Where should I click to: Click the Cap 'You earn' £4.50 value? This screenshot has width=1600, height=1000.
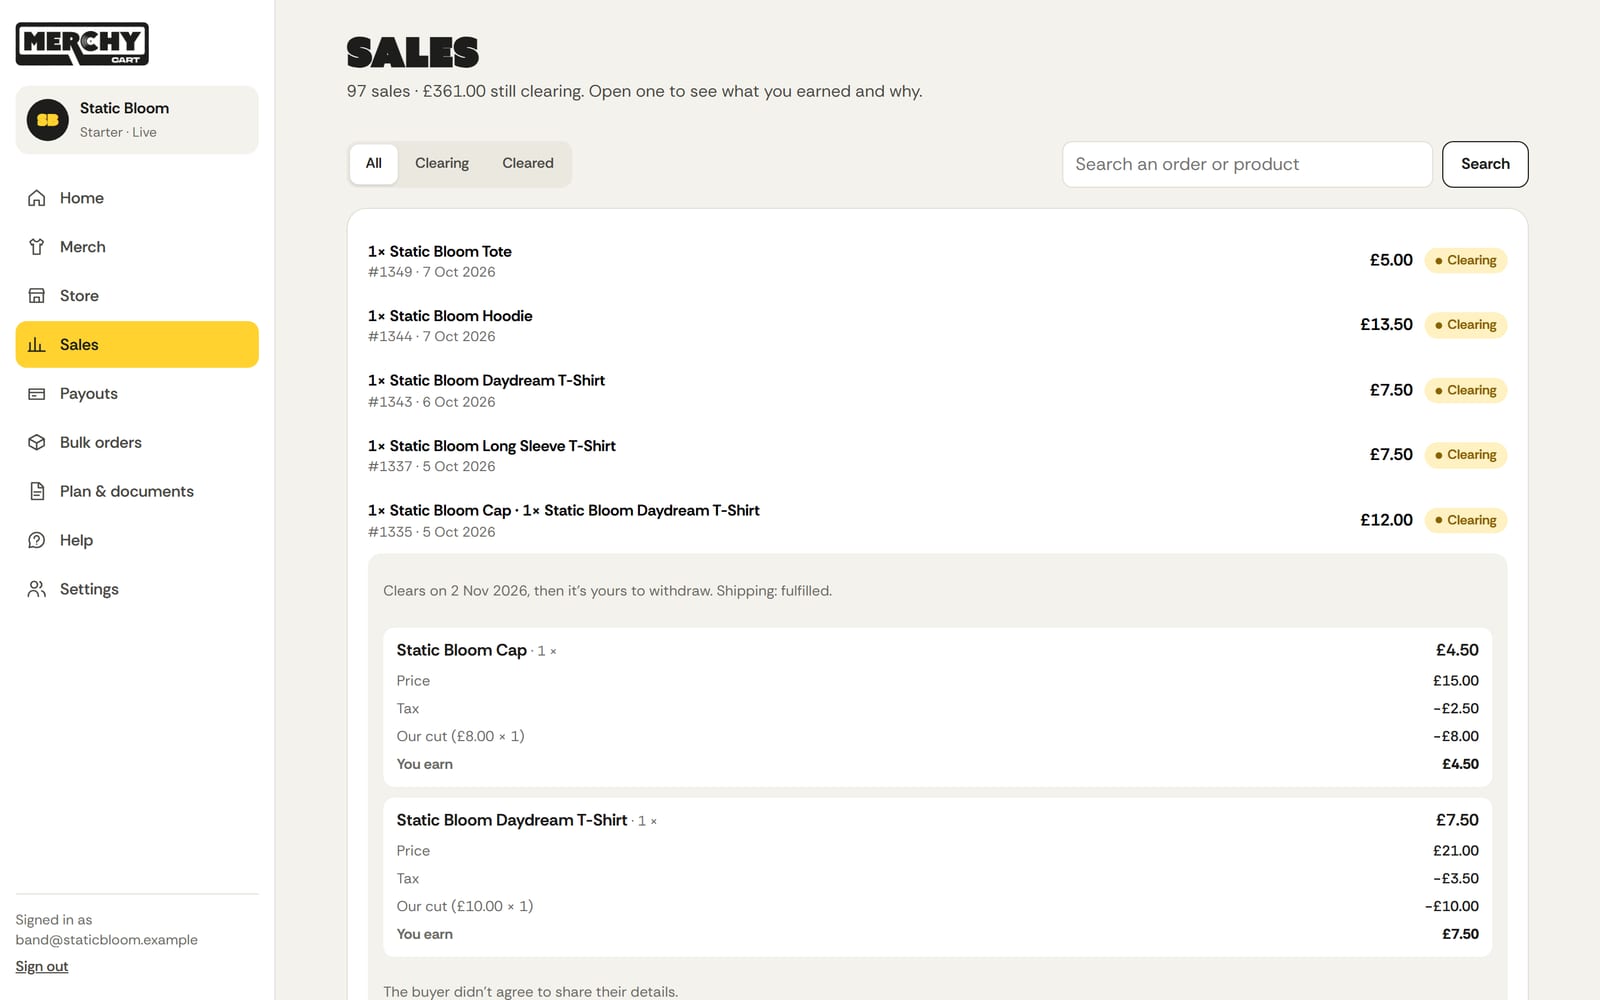click(x=1460, y=764)
